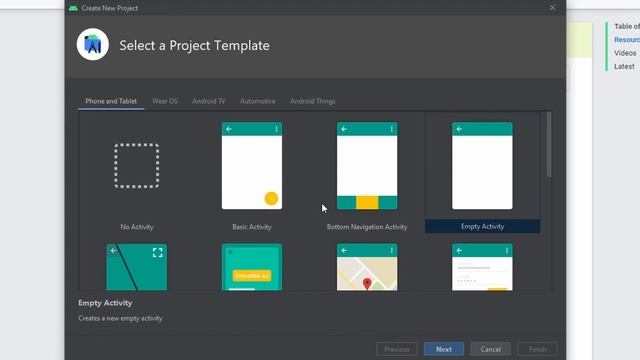Click the Android Studio logo icon
Image resolution: width=640 pixels, height=360 pixels.
point(93,44)
